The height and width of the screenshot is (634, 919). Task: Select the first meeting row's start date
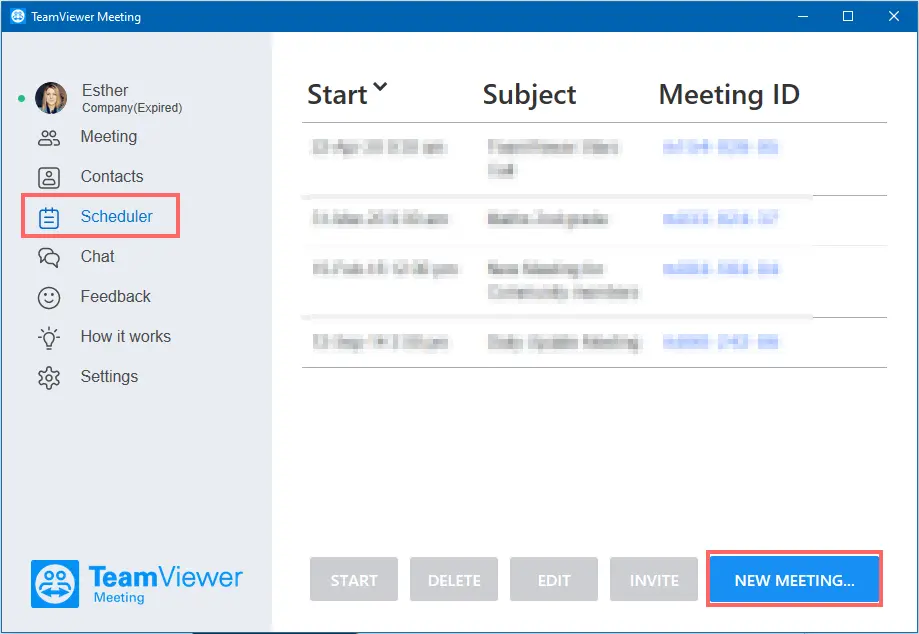click(379, 147)
